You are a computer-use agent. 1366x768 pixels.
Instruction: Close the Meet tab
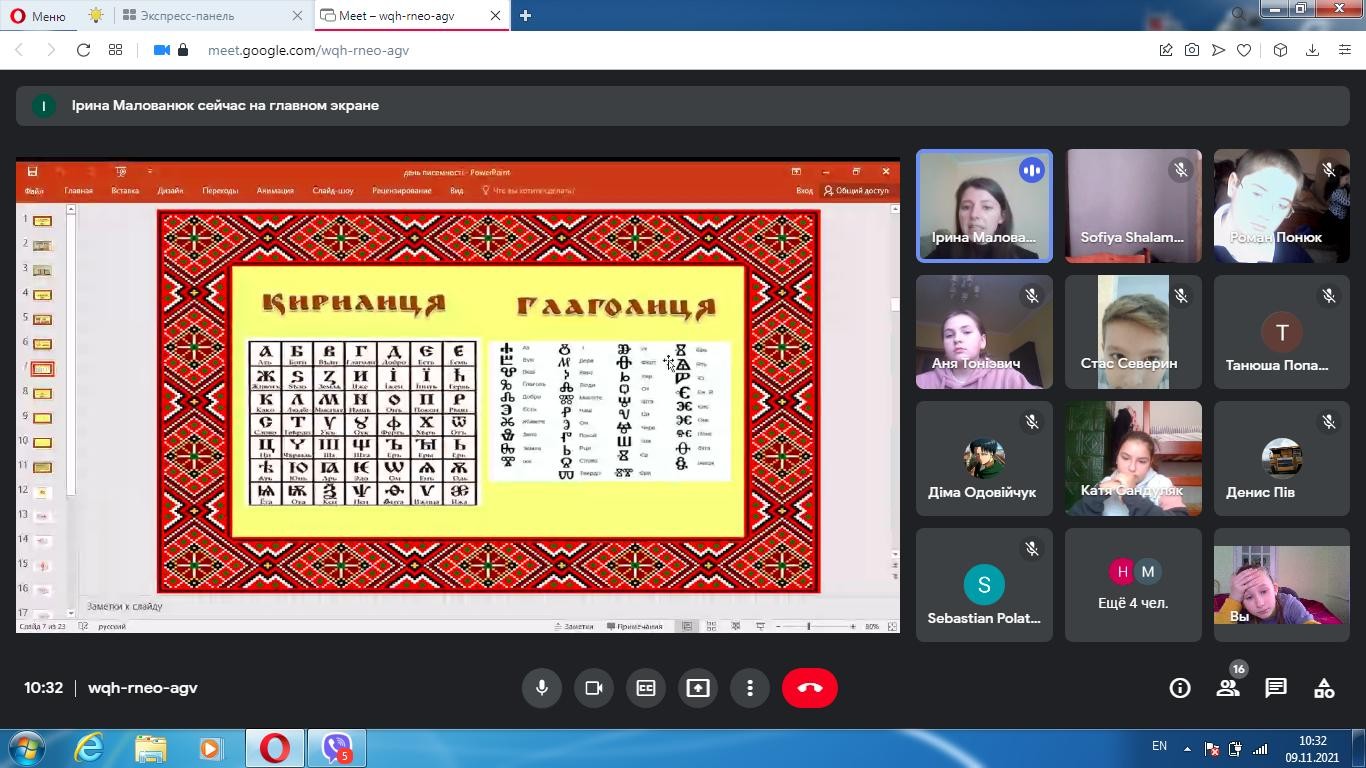[495, 16]
